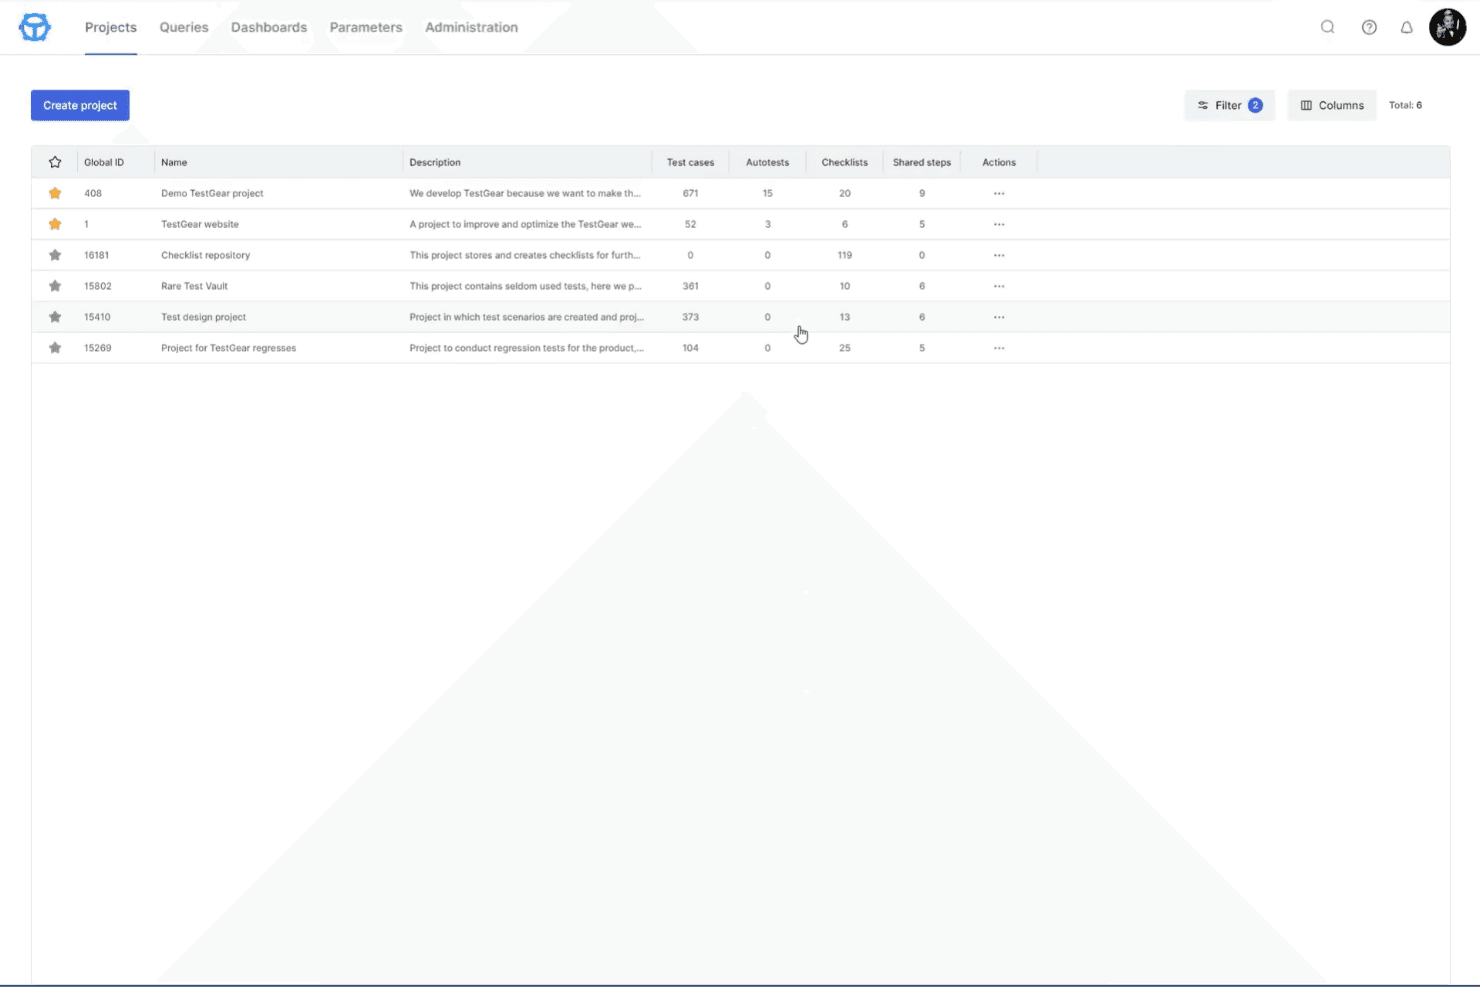Click the TestGear logo icon

(35, 27)
